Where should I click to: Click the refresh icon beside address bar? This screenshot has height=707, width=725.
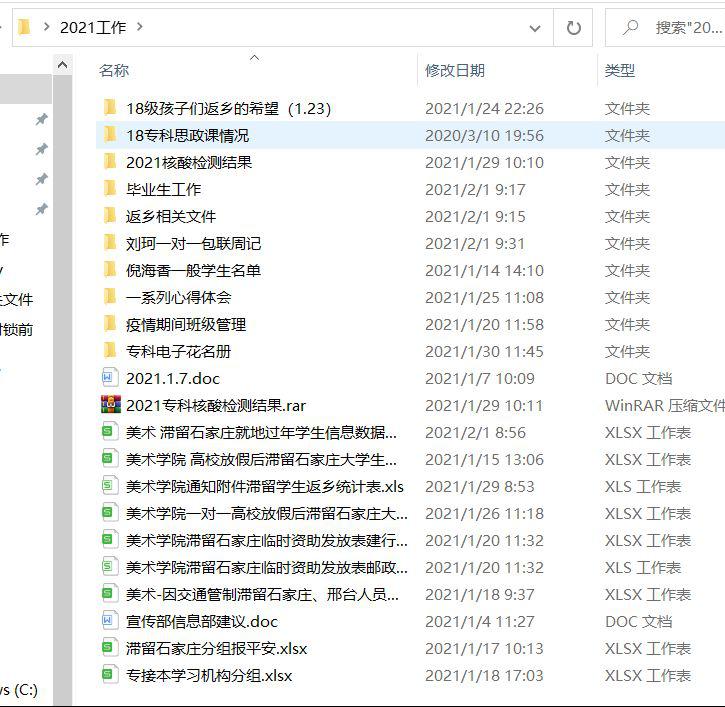[x=573, y=28]
